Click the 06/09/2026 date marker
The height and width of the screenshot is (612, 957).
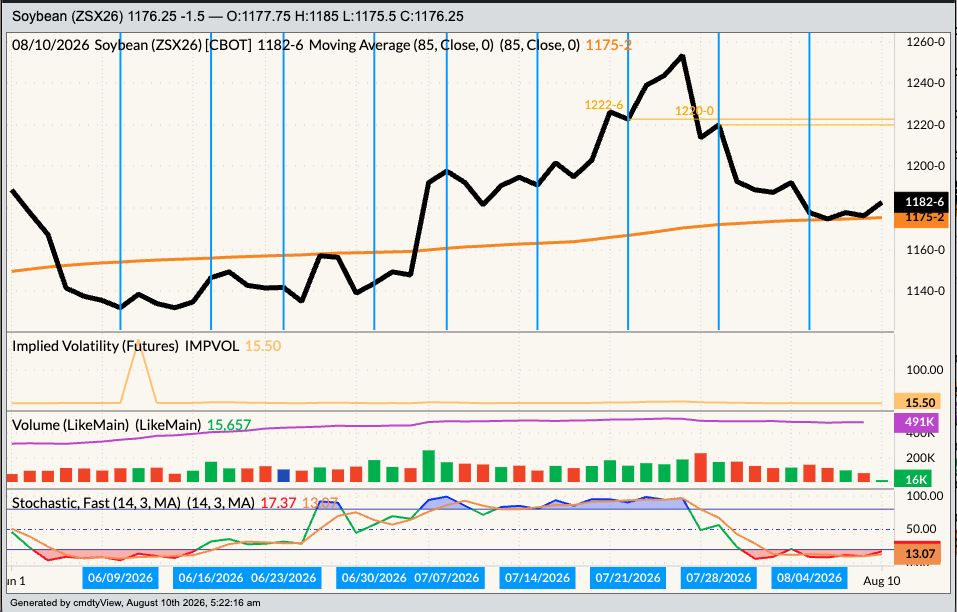coord(120,577)
